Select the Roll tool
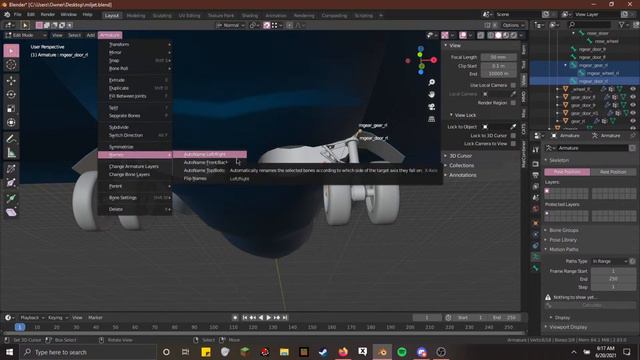 [11, 169]
